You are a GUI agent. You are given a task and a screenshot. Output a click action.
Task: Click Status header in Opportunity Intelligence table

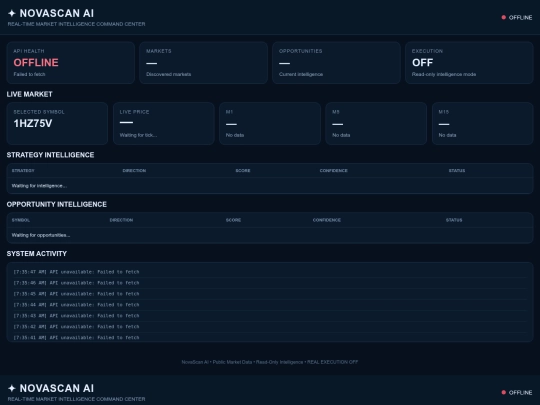tap(454, 220)
